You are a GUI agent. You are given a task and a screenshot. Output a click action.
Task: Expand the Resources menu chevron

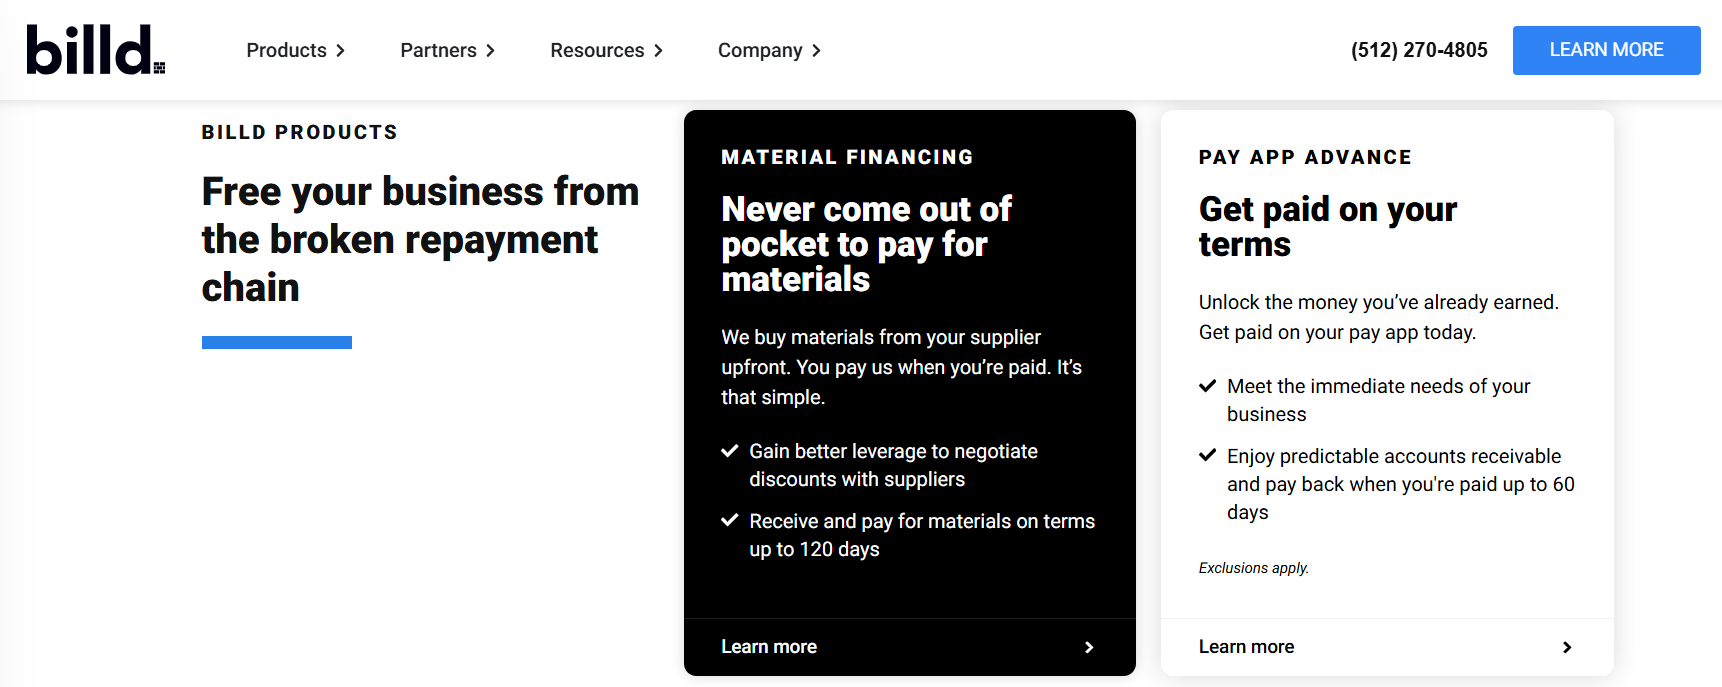(658, 51)
